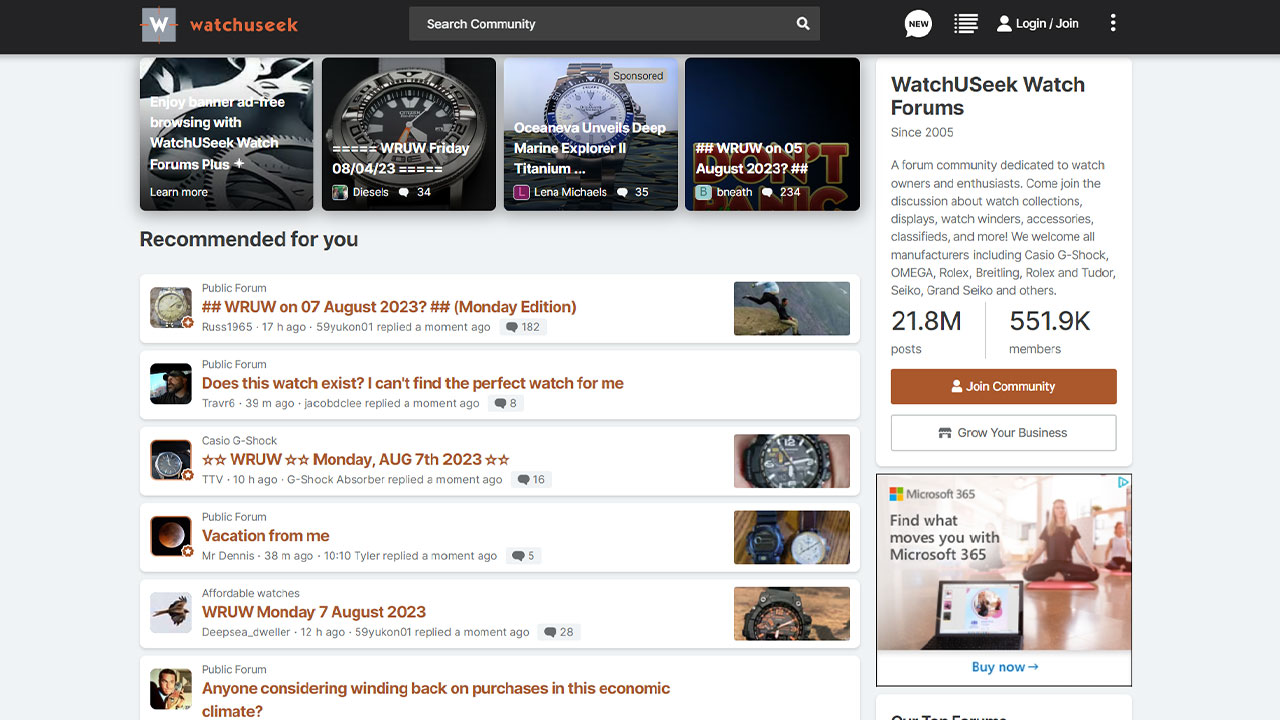Click the watchuseek logo in the top bar
This screenshot has height=720, width=1280.
point(218,26)
